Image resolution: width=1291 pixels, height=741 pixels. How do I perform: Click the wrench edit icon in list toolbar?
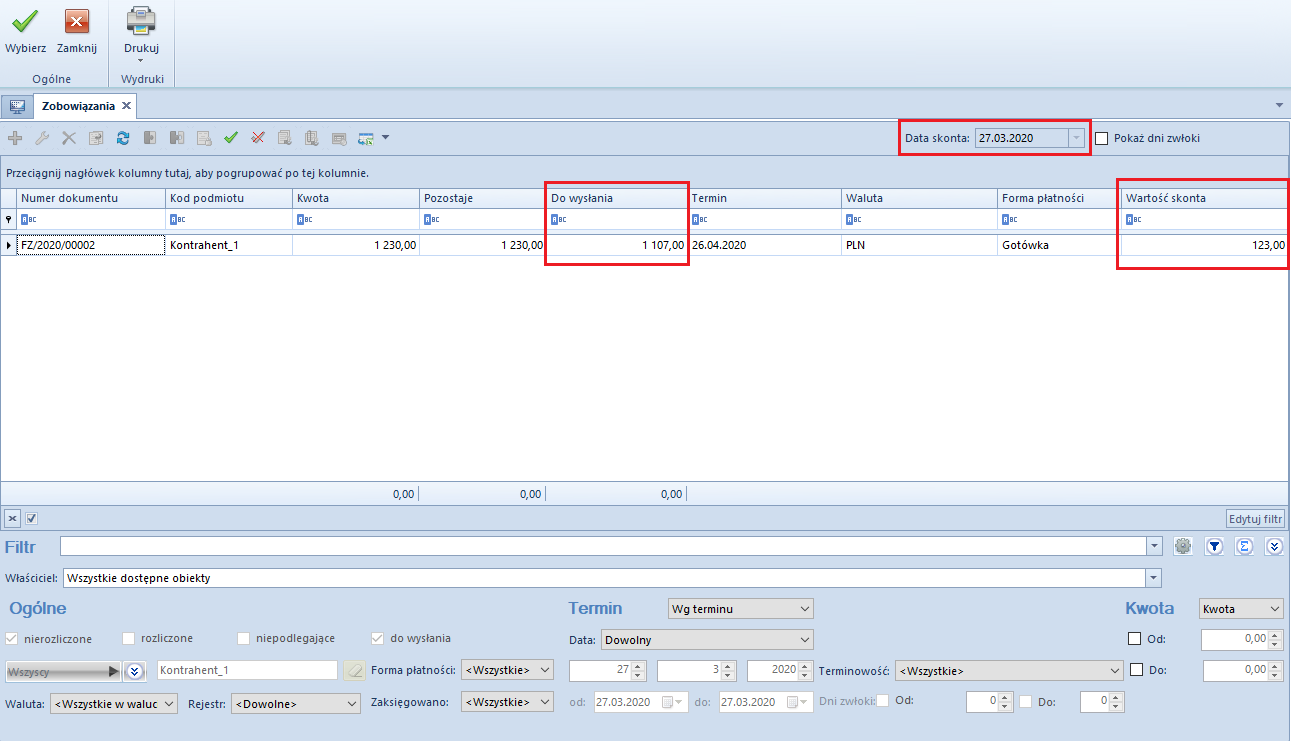[42, 138]
